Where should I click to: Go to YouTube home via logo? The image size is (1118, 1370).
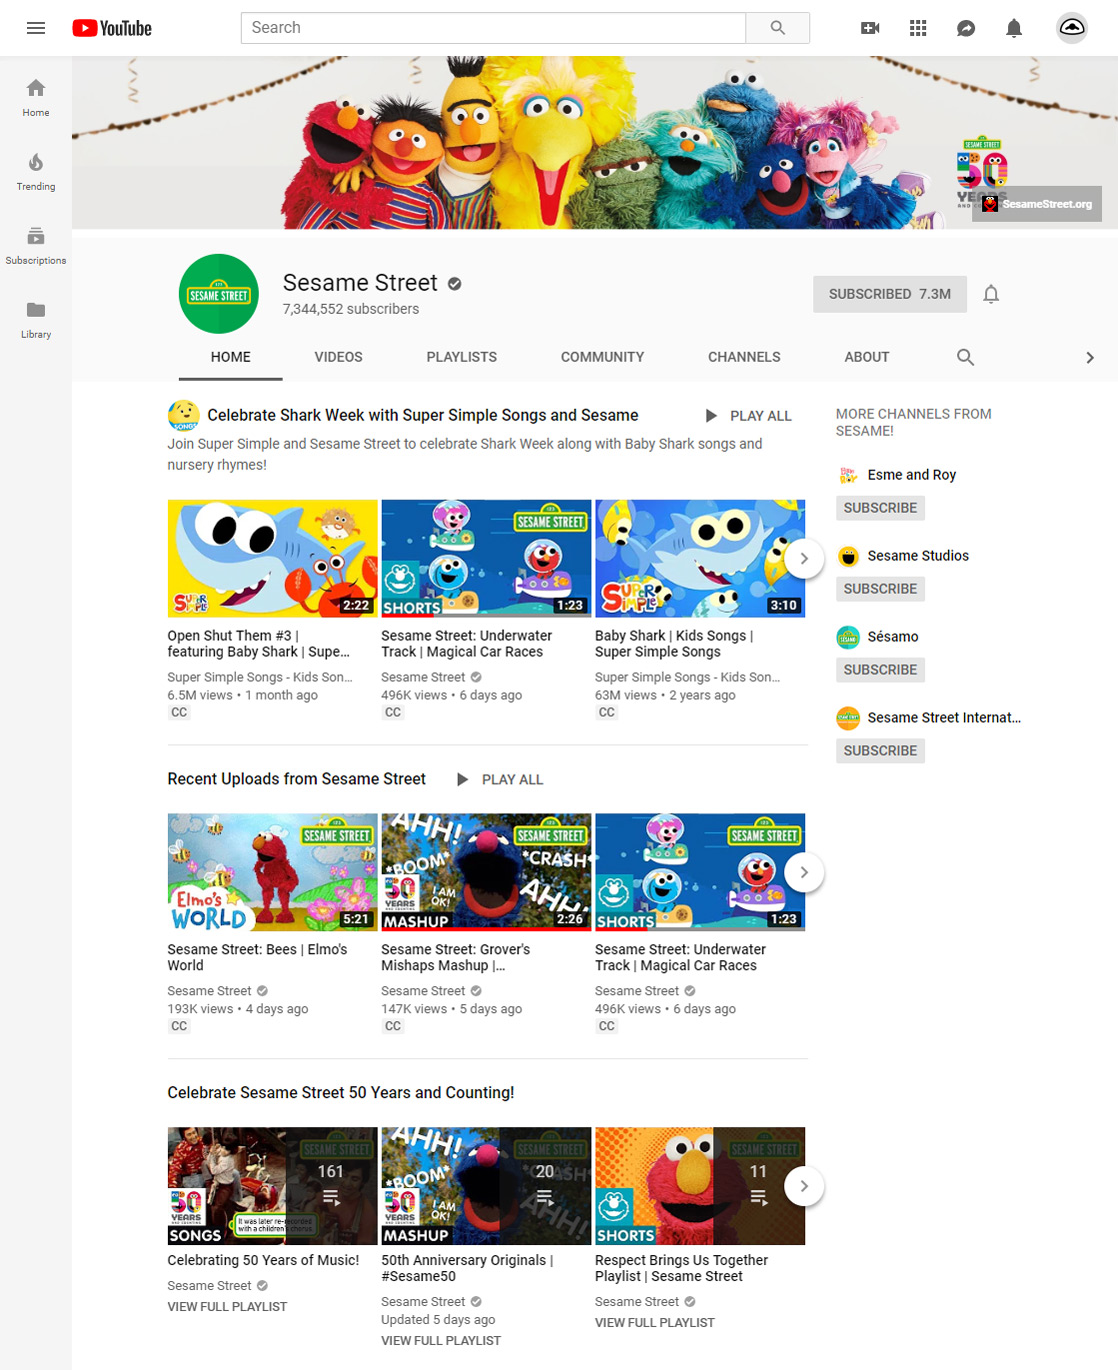point(112,28)
